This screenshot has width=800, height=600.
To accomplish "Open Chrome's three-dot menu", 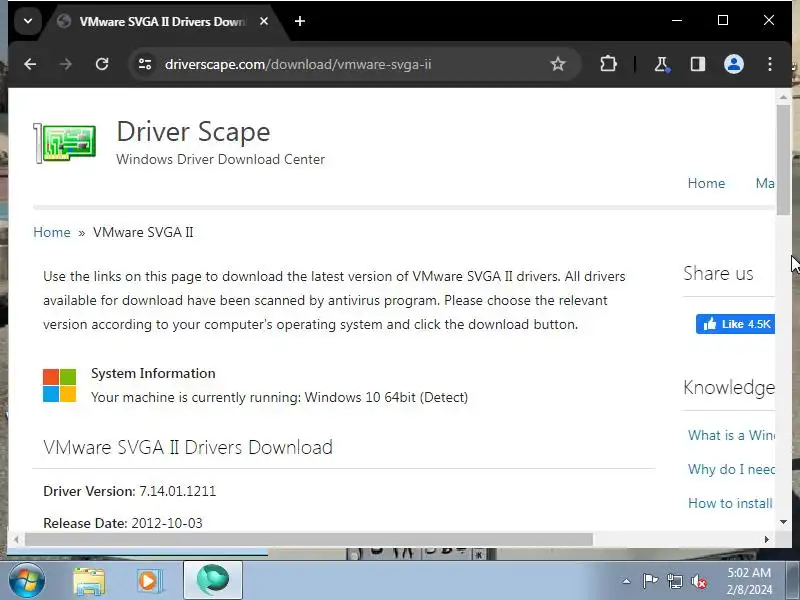I will (769, 64).
